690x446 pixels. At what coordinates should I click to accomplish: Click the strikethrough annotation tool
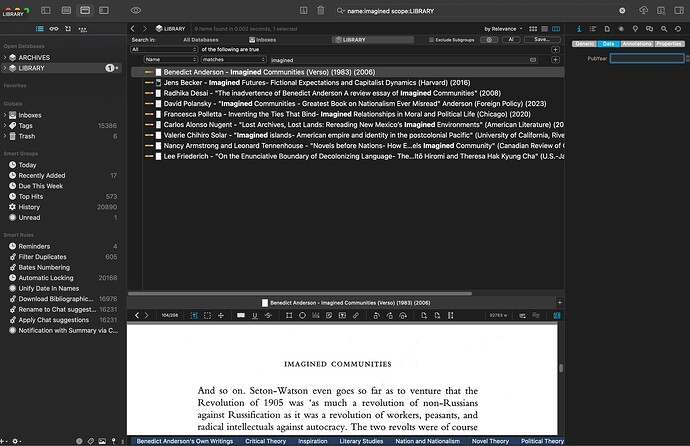click(x=268, y=315)
